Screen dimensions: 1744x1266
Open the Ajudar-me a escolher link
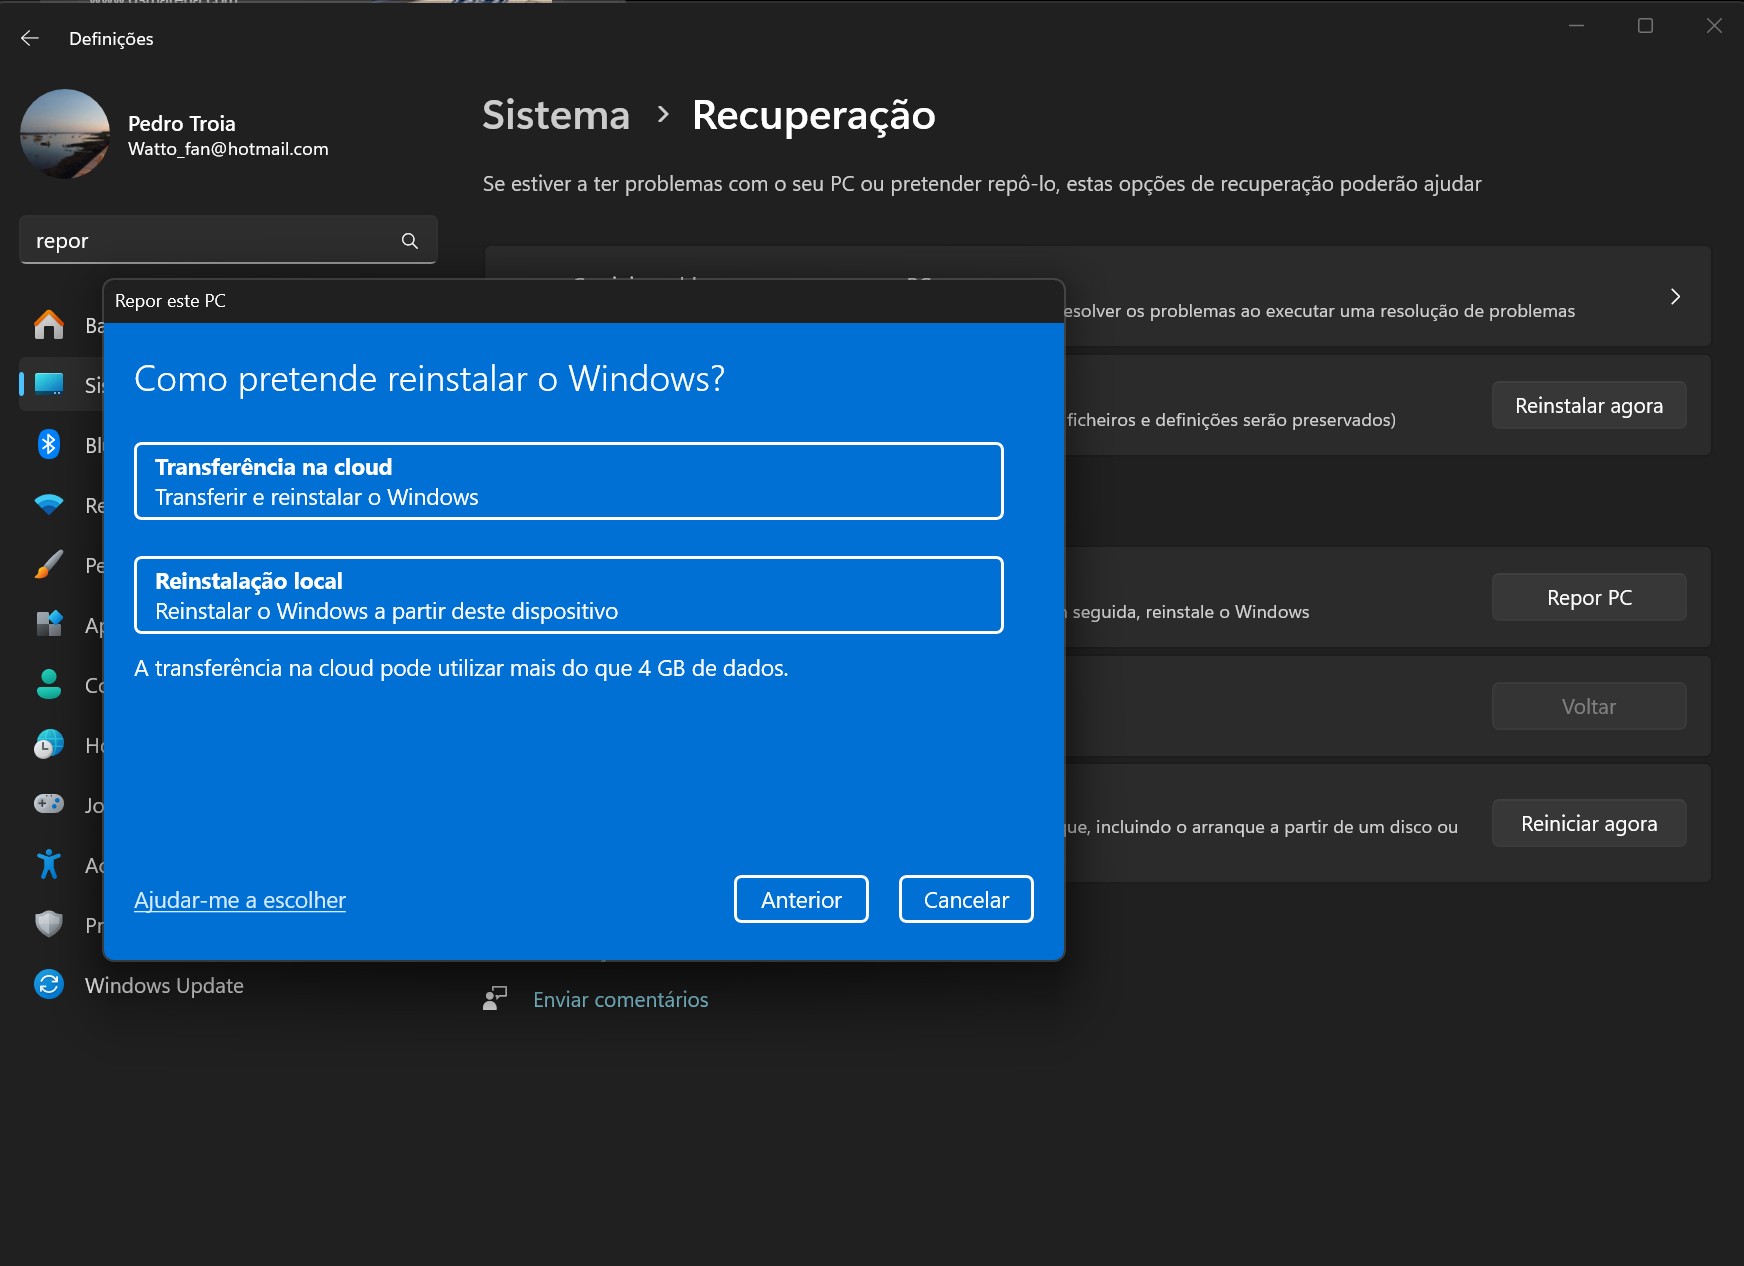(240, 900)
